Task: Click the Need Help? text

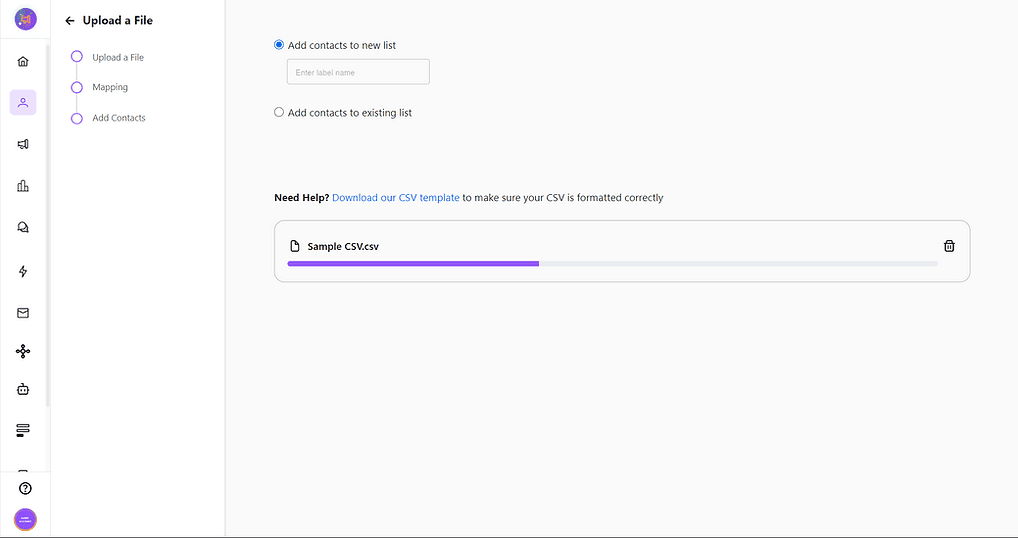Action: 301,197
